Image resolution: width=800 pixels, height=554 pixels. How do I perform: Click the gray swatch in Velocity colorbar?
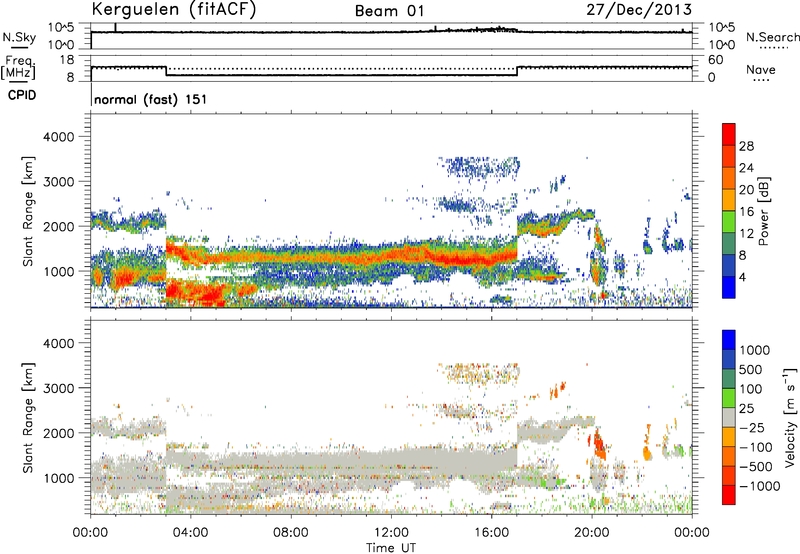(x=729, y=417)
